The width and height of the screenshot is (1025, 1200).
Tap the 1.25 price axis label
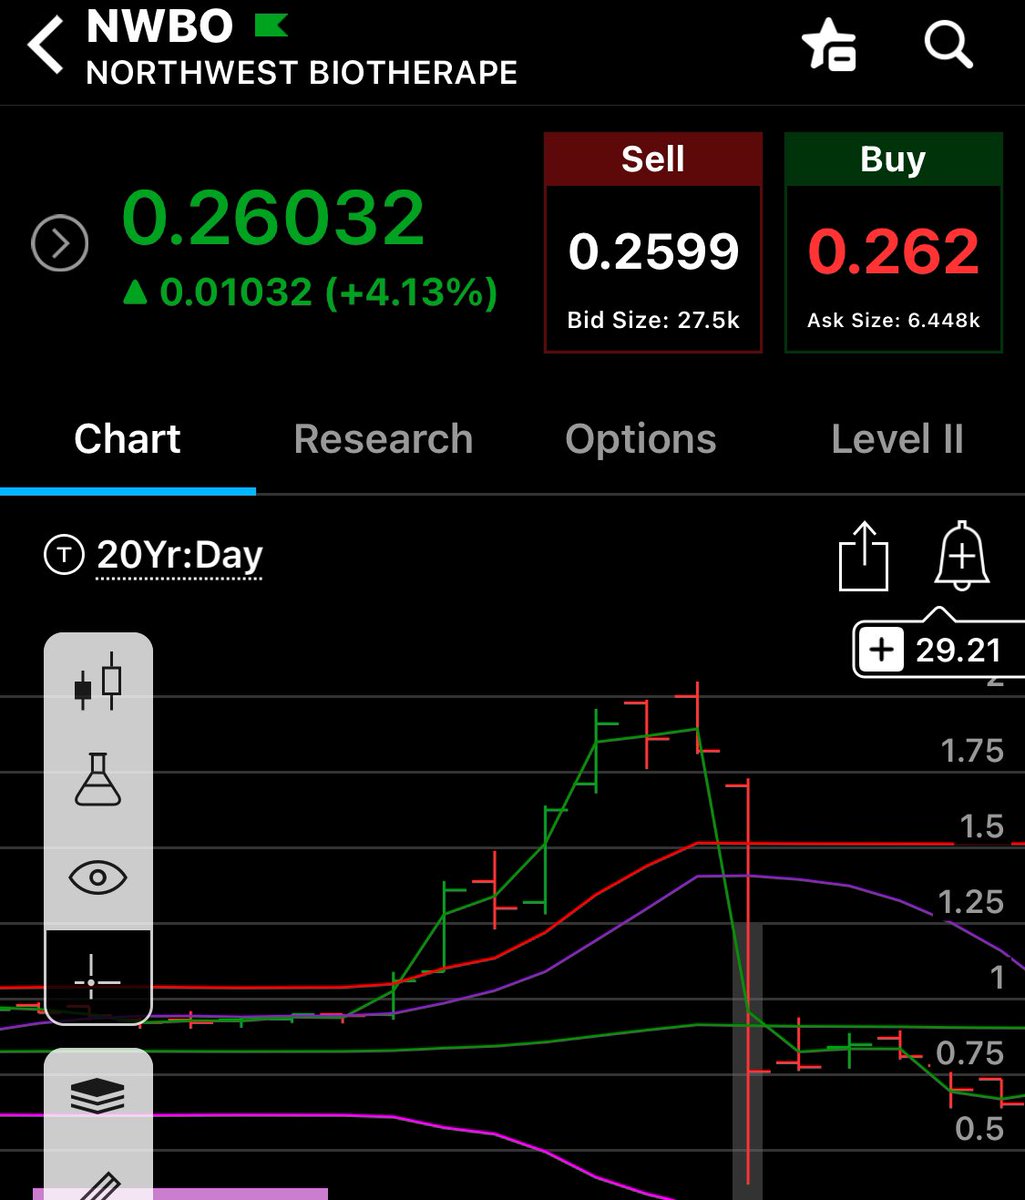(x=970, y=903)
